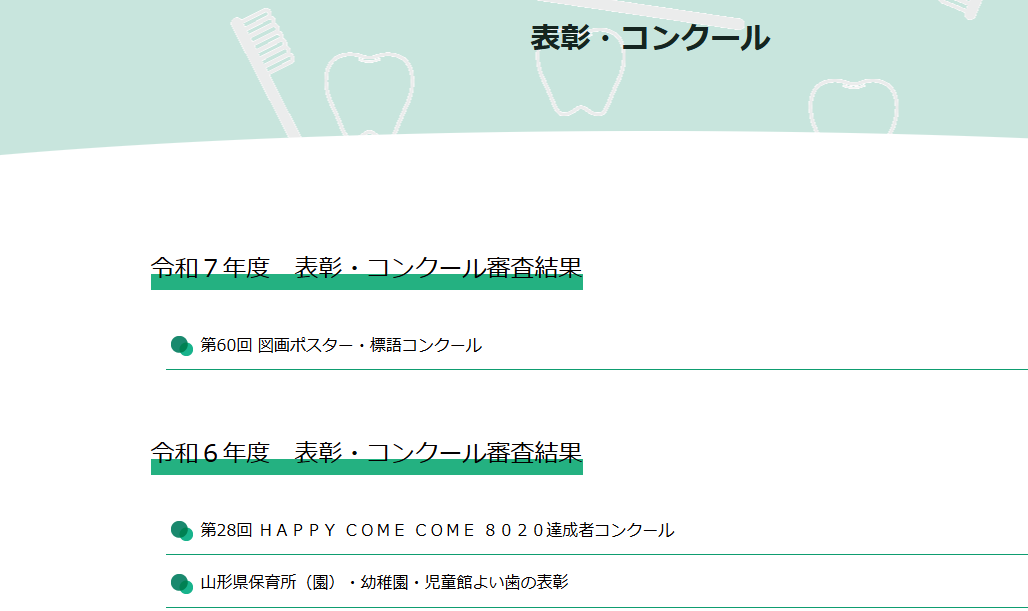
Task: Click the green underline bar under 令和７年度
Action: [366, 283]
